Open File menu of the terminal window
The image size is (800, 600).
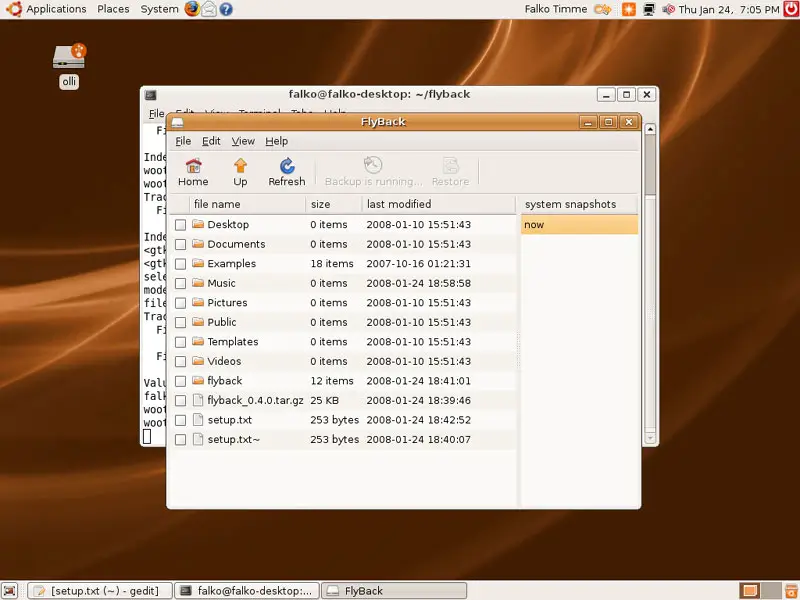pos(156,113)
